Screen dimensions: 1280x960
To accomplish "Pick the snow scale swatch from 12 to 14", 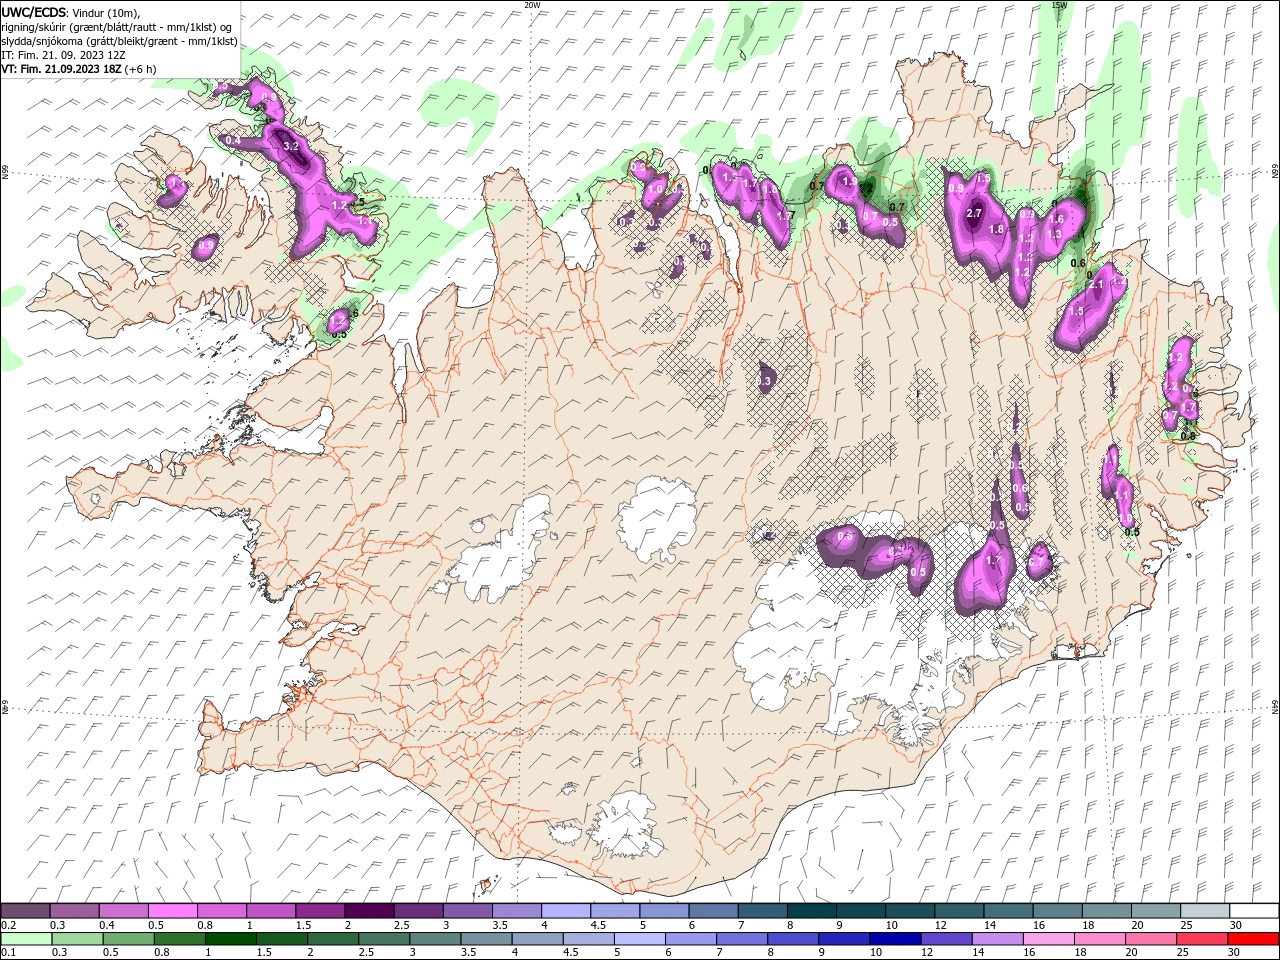I will 959,910.
